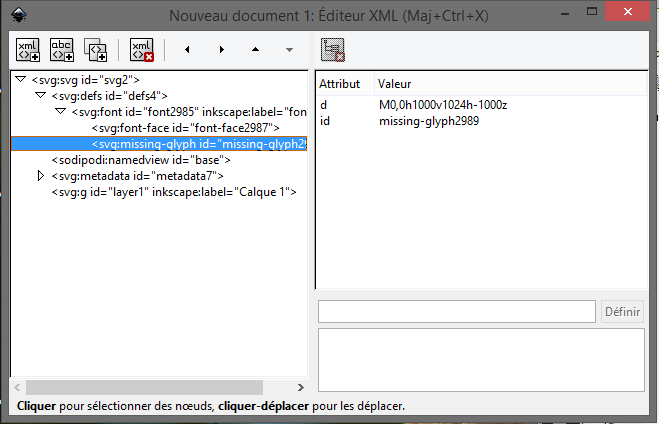Click the delete attribute icon
The image size is (659, 424).
click(x=334, y=49)
